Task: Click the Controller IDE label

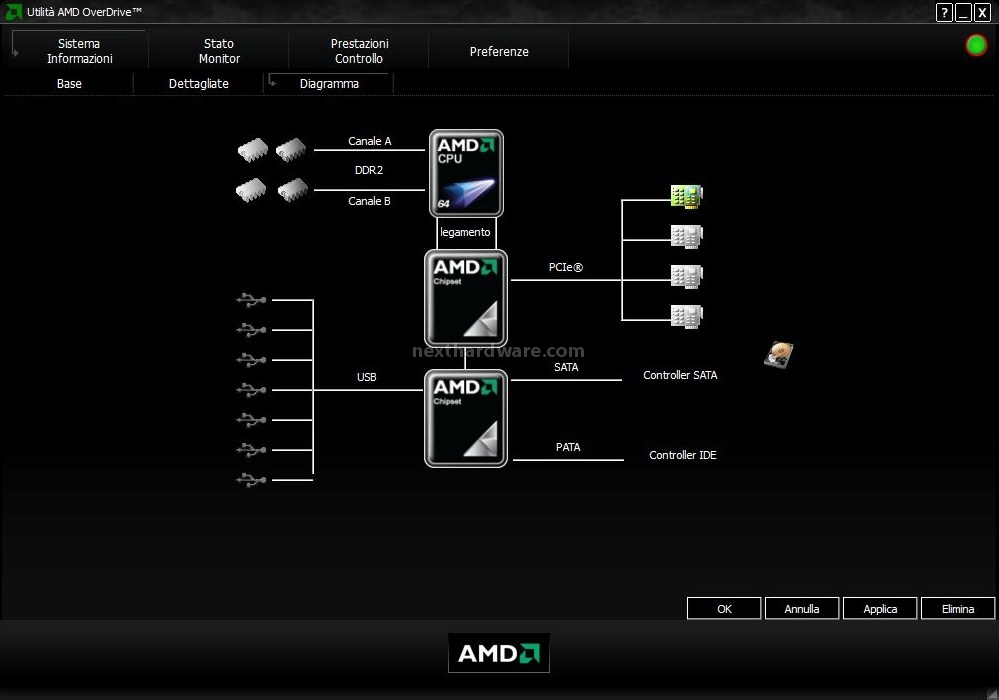Action: coord(682,455)
